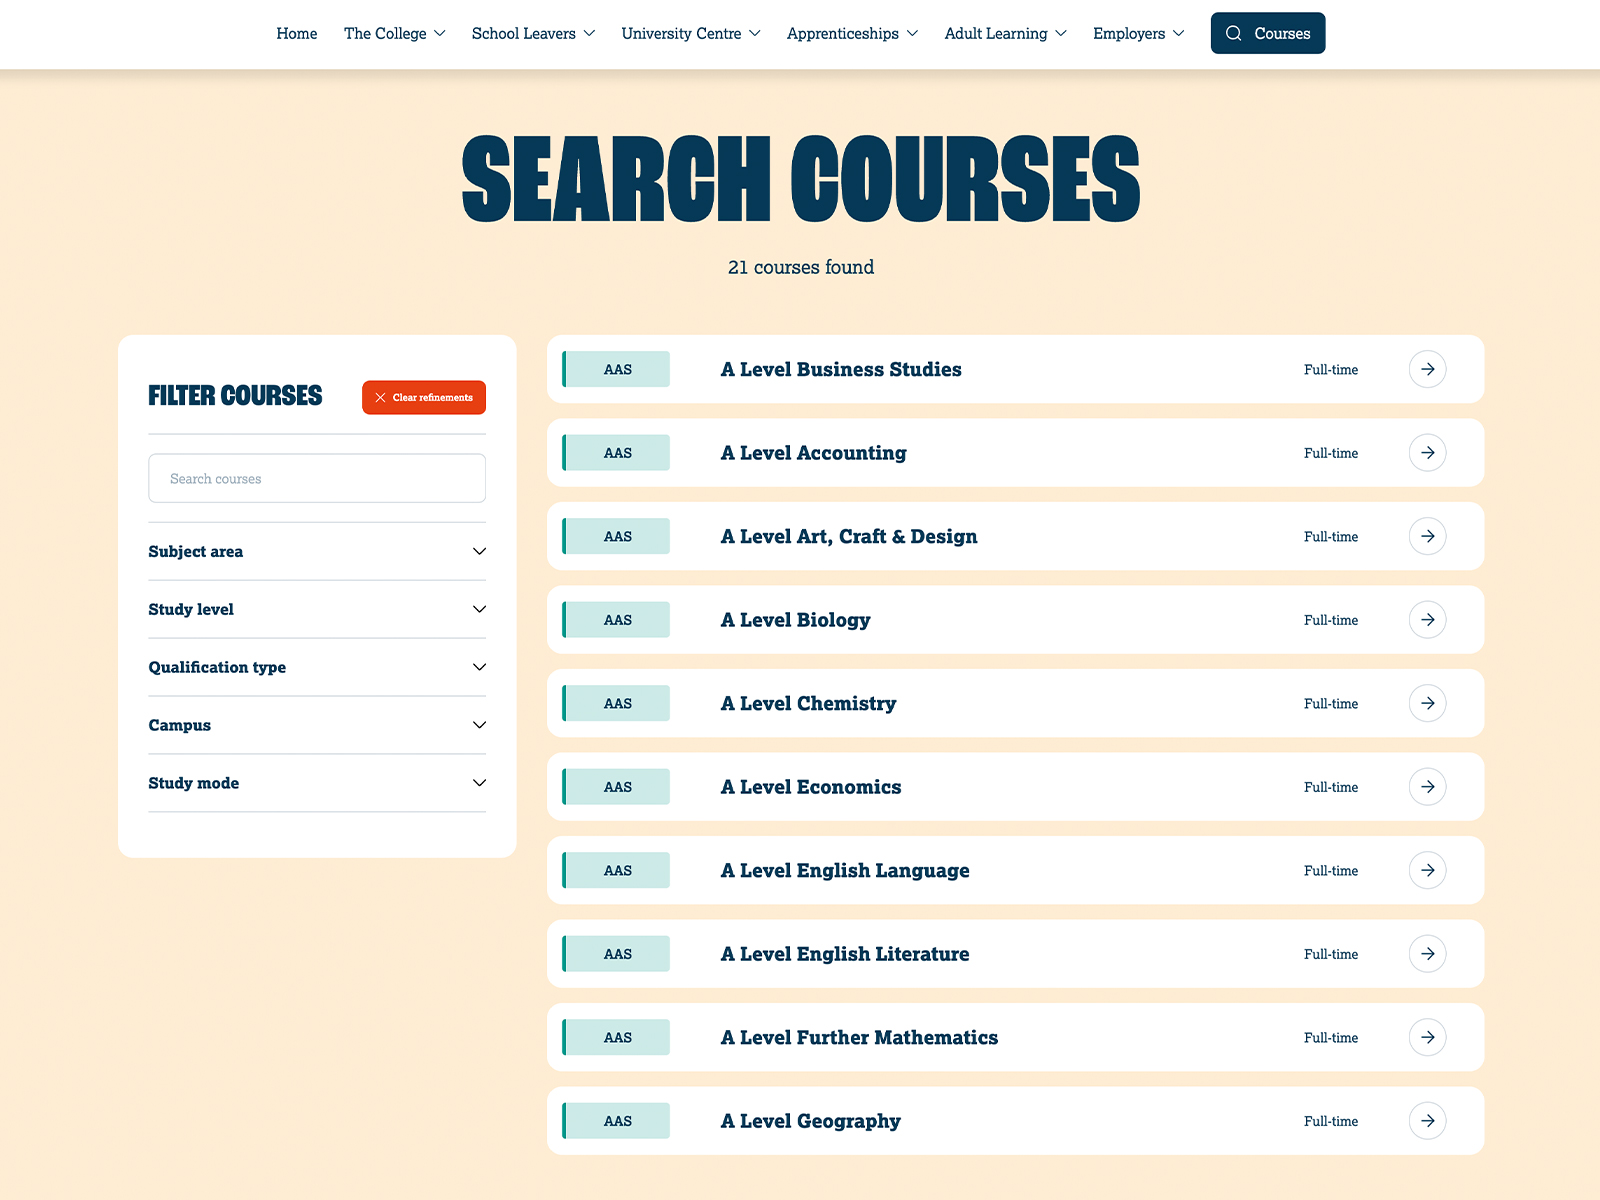Click the arrow icon beside A Level Accounting
The width and height of the screenshot is (1600, 1200).
coord(1427,453)
